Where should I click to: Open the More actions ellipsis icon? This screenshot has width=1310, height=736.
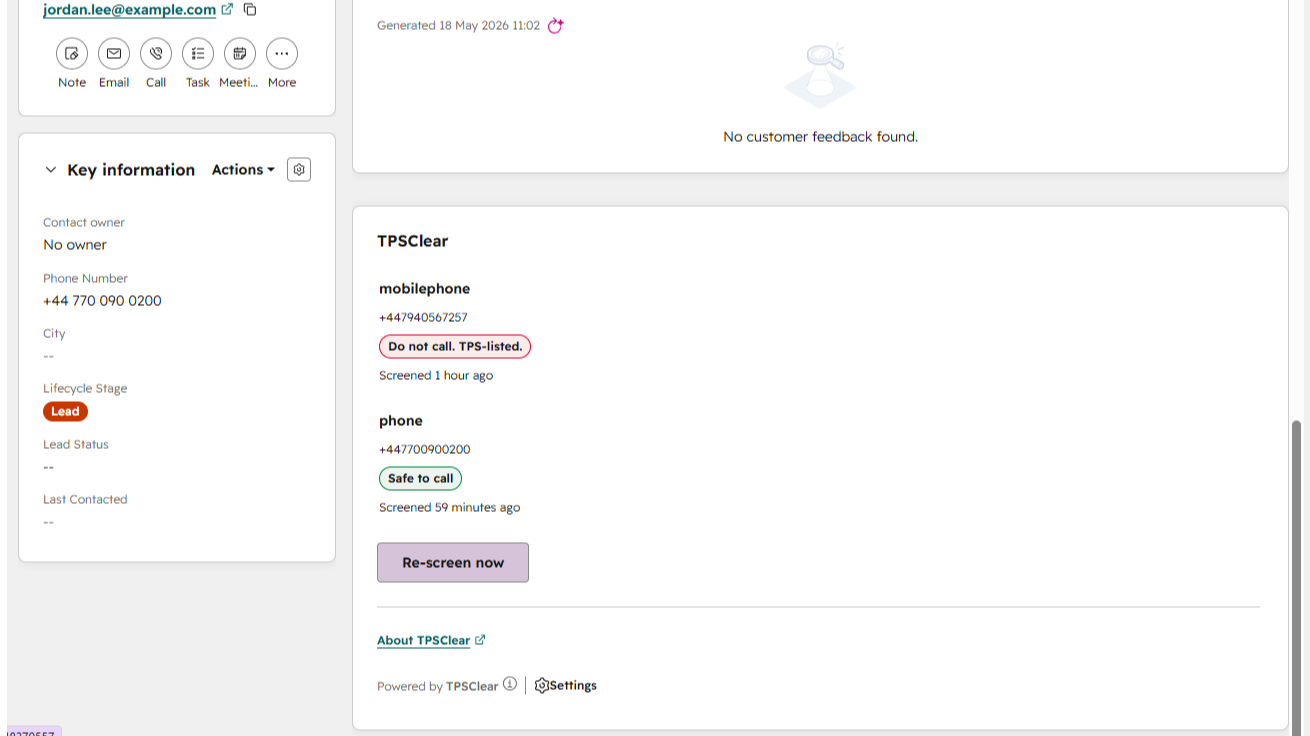coord(282,53)
